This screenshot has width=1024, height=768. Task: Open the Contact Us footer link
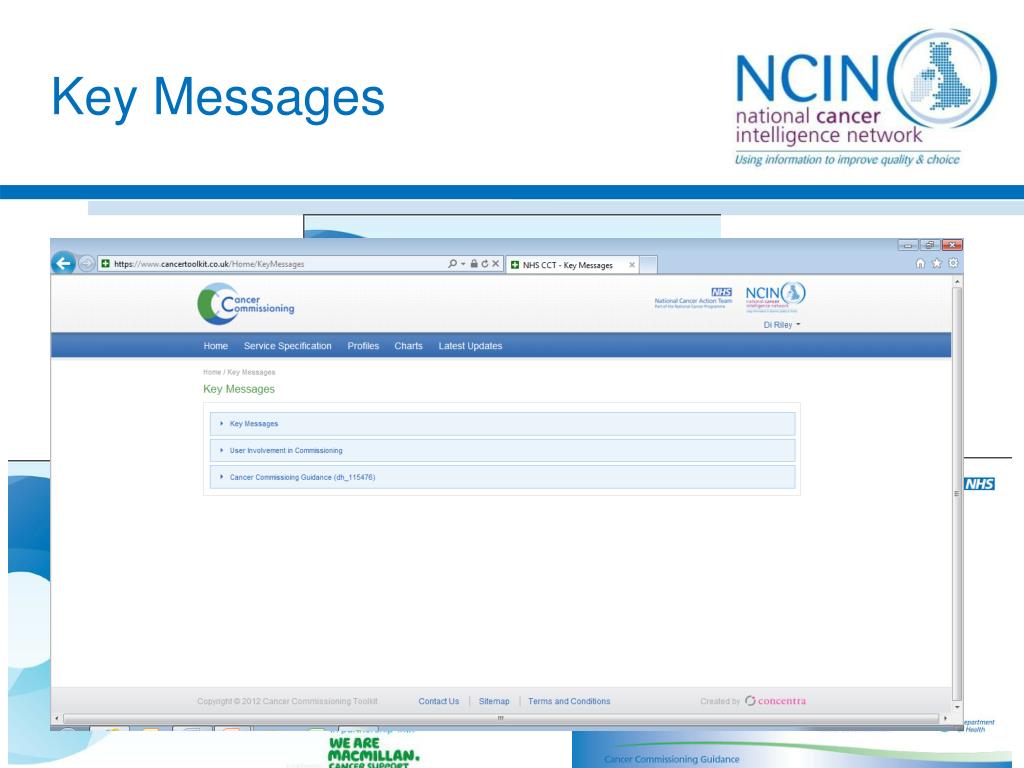click(x=439, y=701)
